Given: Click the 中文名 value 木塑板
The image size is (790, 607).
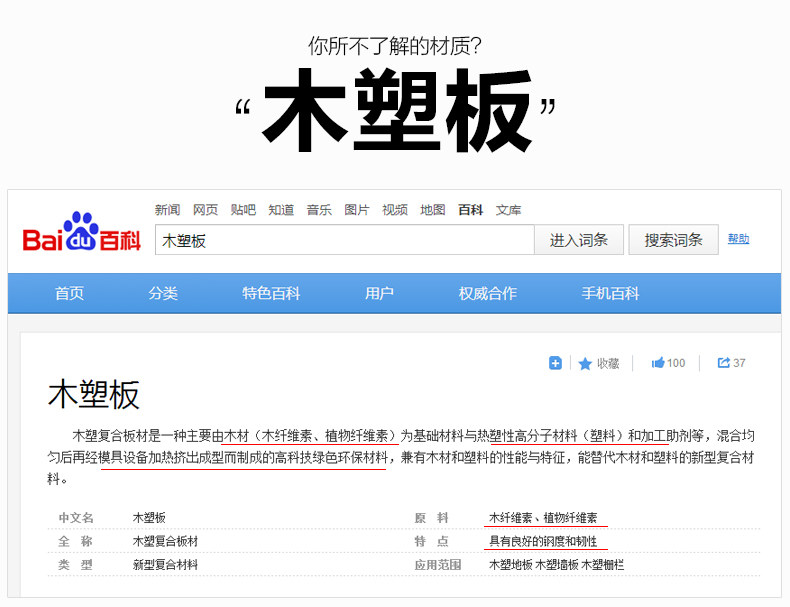Looking at the screenshot, I should [x=149, y=518].
